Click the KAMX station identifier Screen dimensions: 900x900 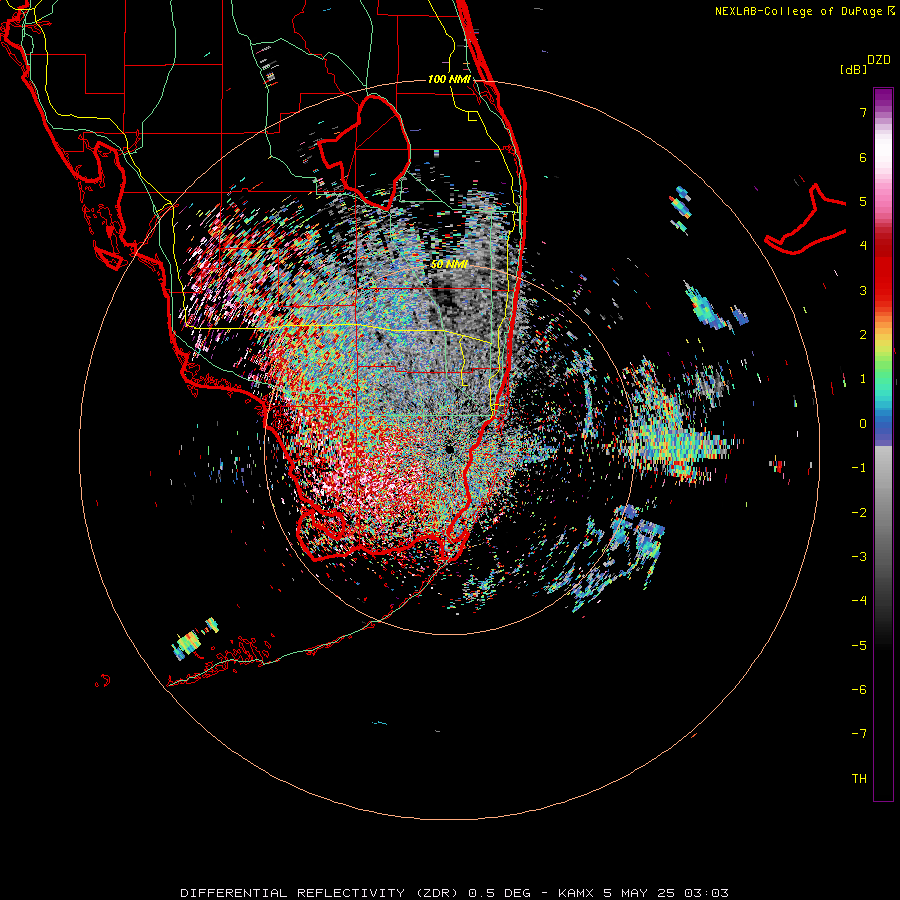(x=576, y=893)
